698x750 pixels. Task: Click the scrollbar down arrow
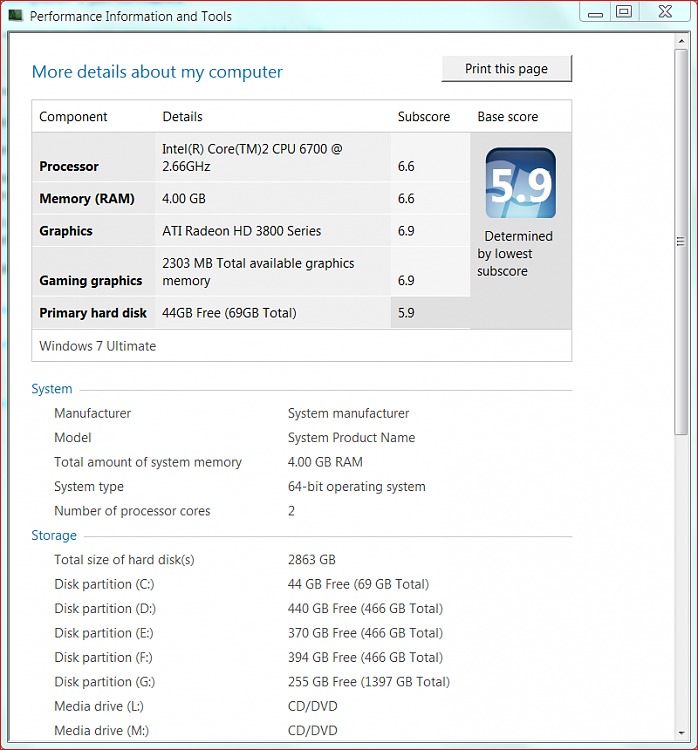click(682, 733)
